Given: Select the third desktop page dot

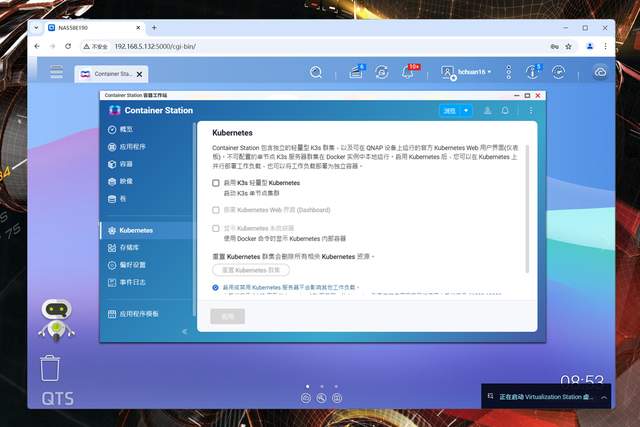Looking at the screenshot, I should pos(336,386).
